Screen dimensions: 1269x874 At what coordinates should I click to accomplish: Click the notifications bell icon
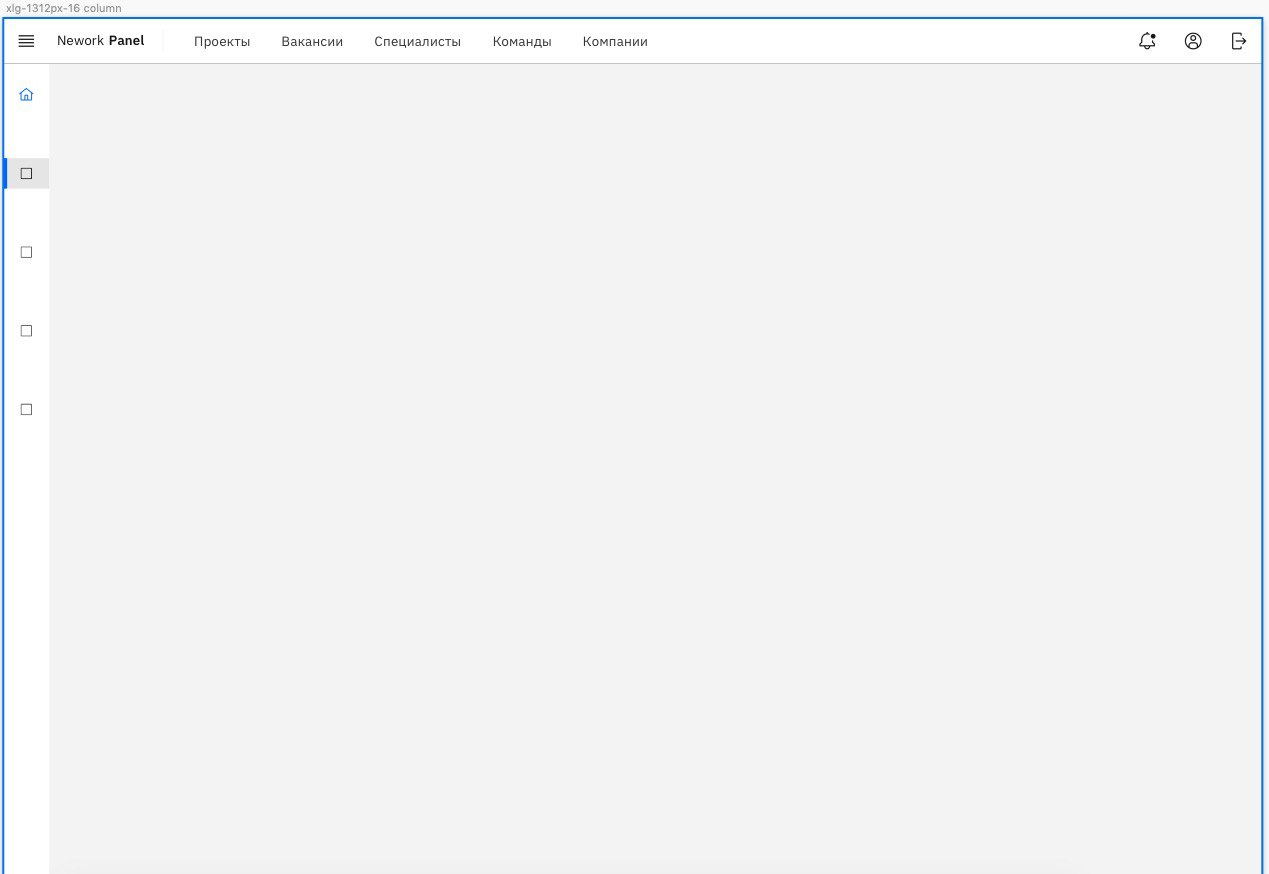coord(1147,41)
